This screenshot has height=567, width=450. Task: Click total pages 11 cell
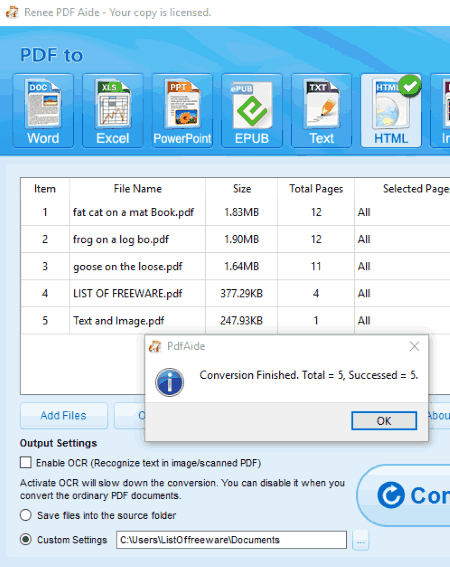click(316, 267)
